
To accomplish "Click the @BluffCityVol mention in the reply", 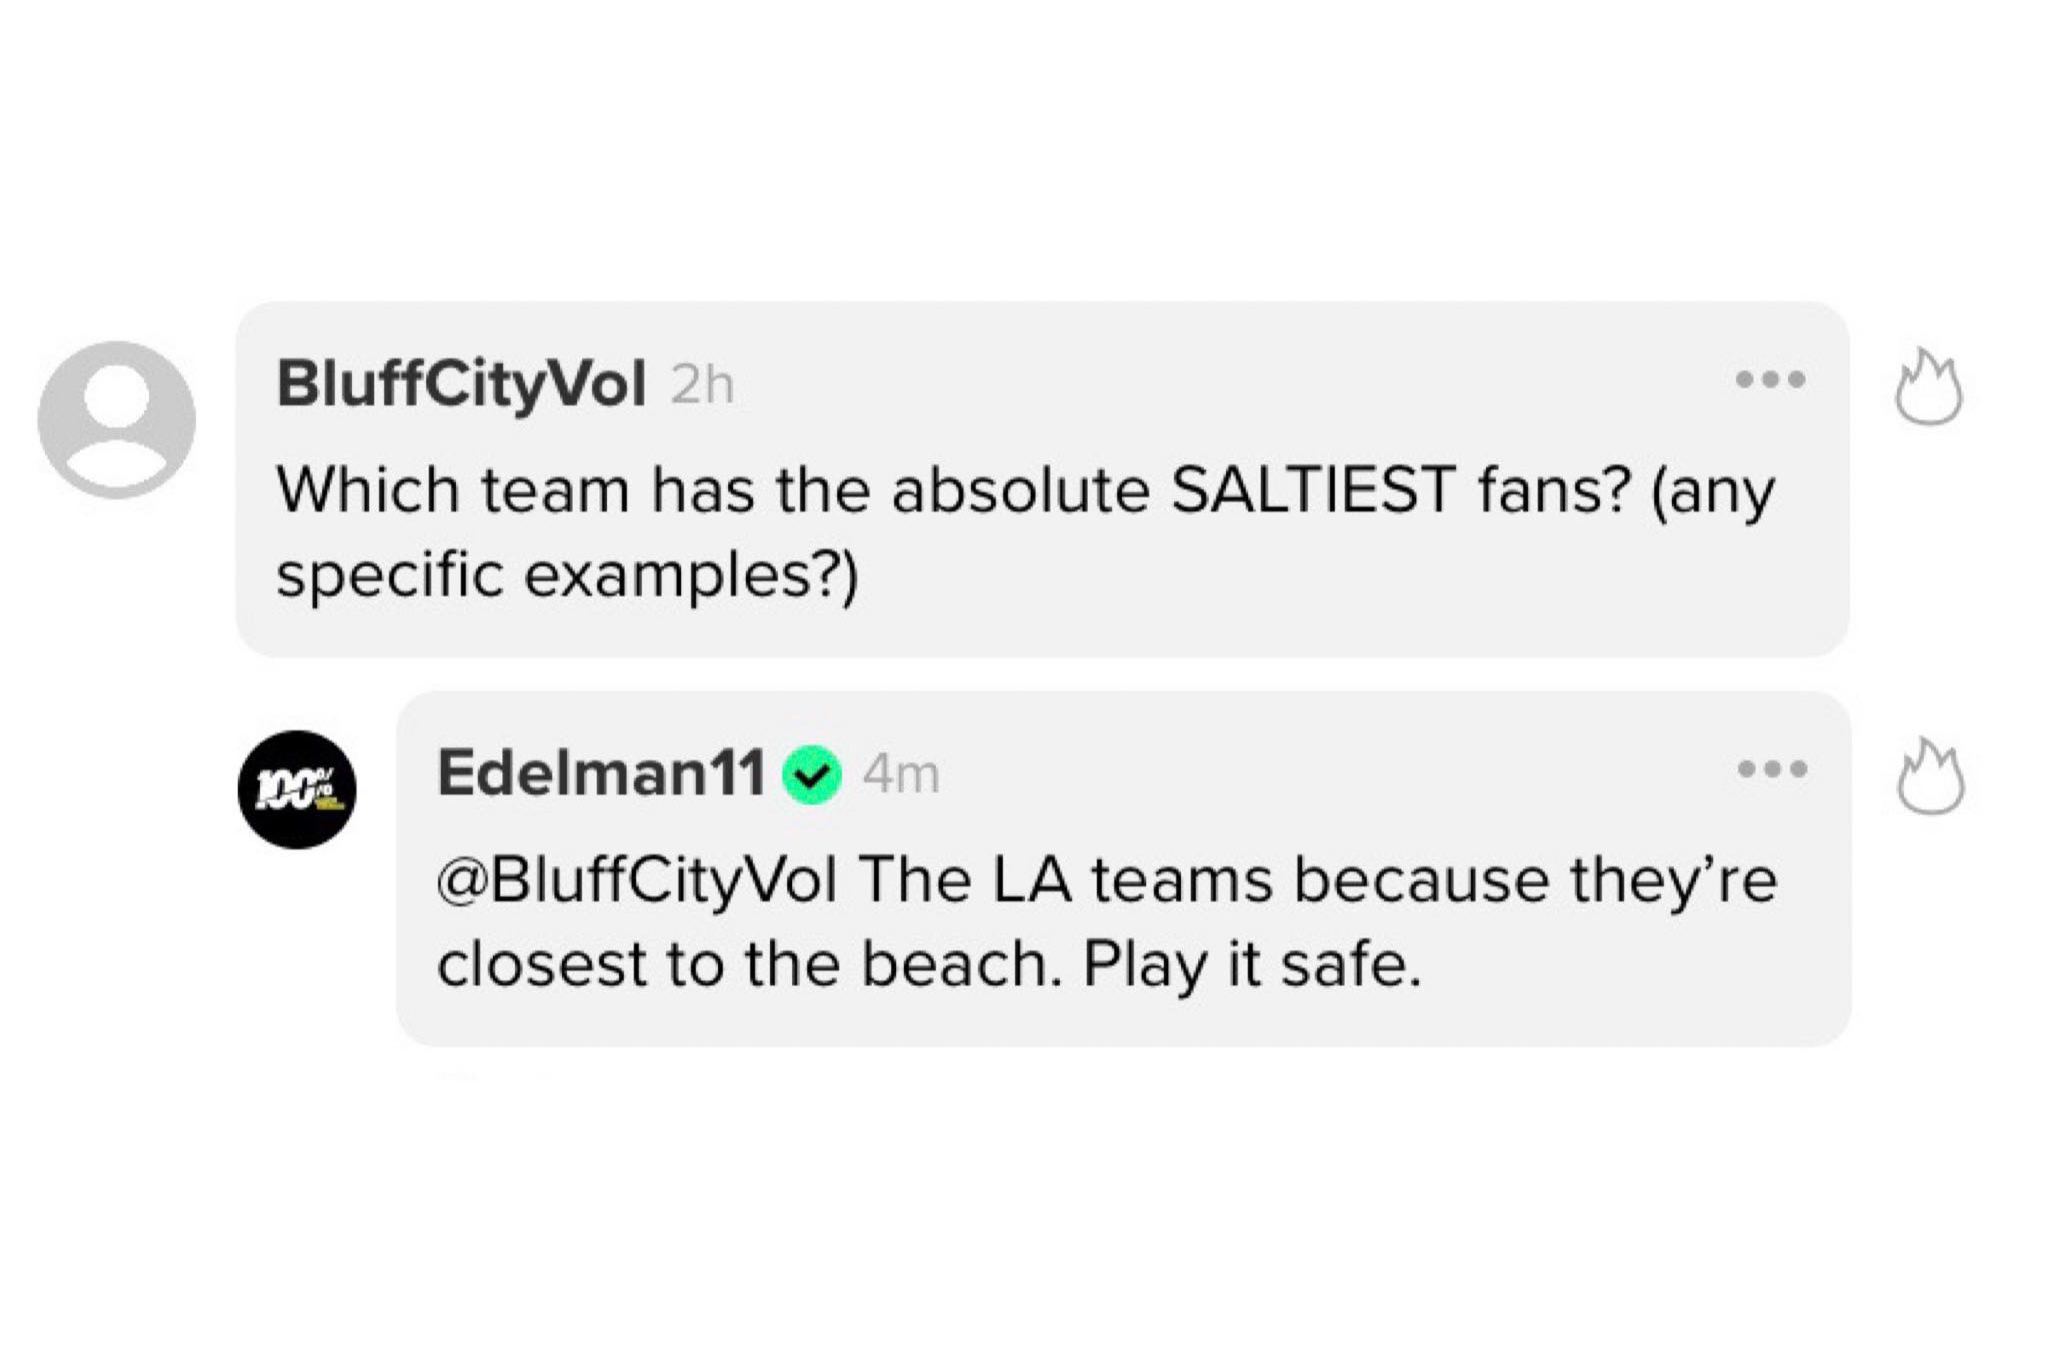I will click(x=636, y=880).
